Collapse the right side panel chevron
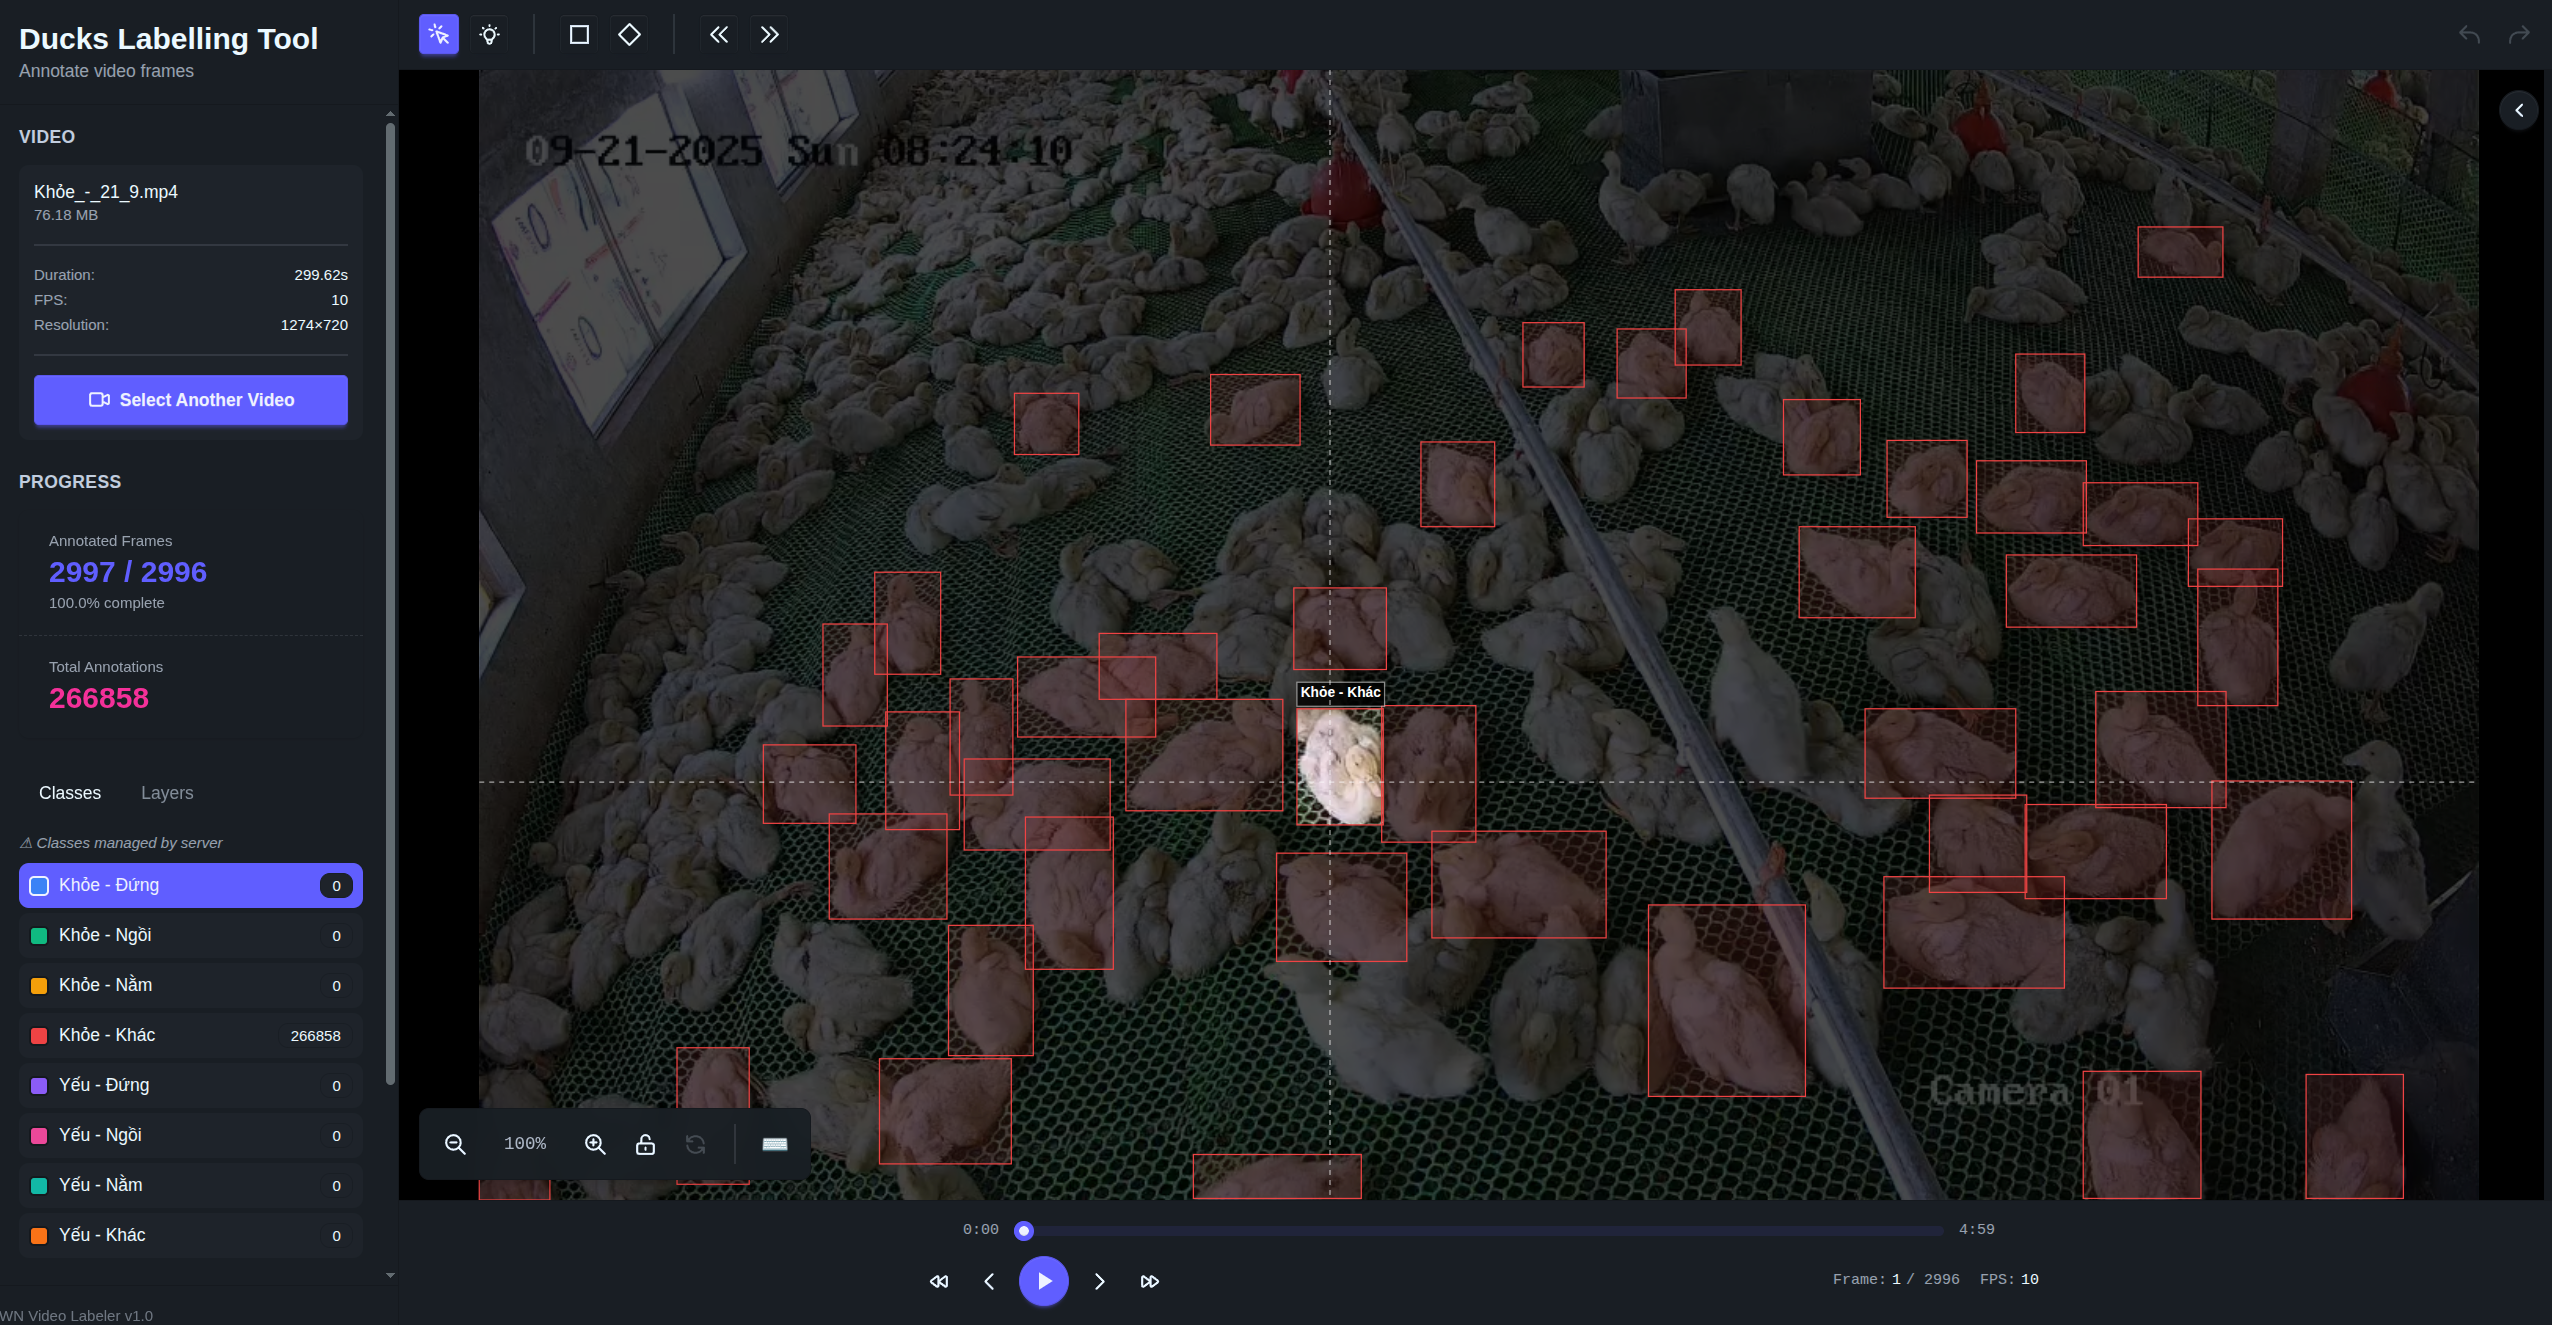The width and height of the screenshot is (2552, 1325). 2519,110
